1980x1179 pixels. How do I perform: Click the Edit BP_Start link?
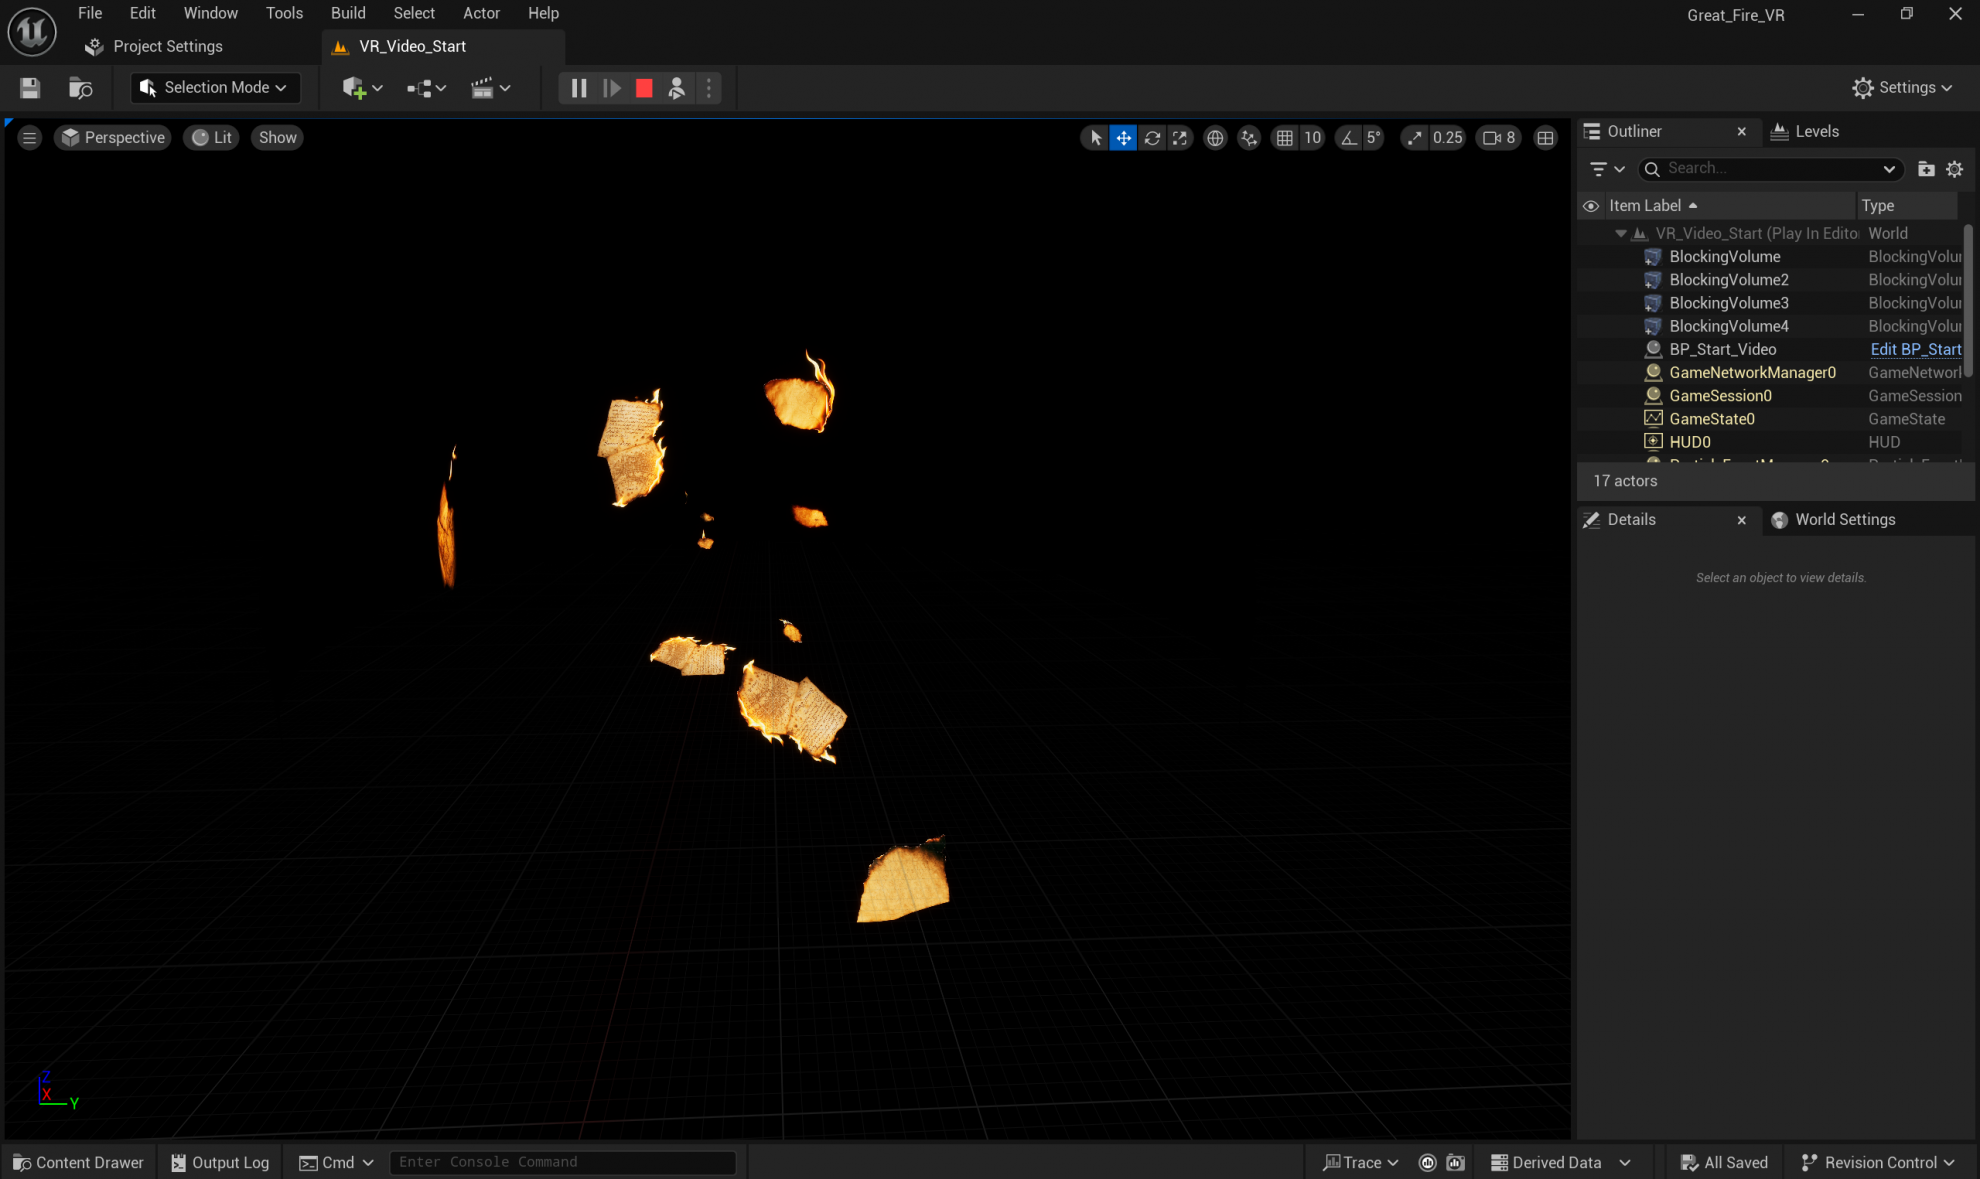pos(1915,349)
